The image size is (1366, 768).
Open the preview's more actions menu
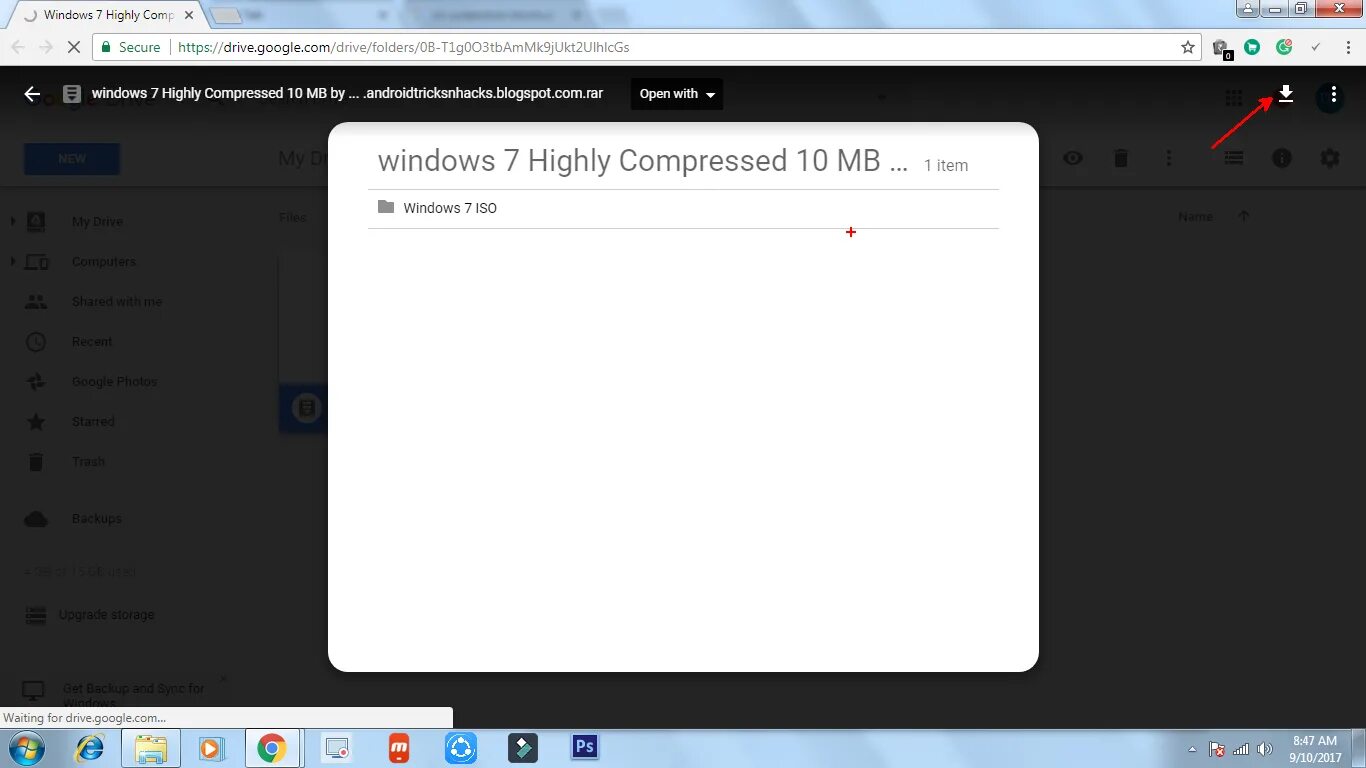pos(1334,94)
